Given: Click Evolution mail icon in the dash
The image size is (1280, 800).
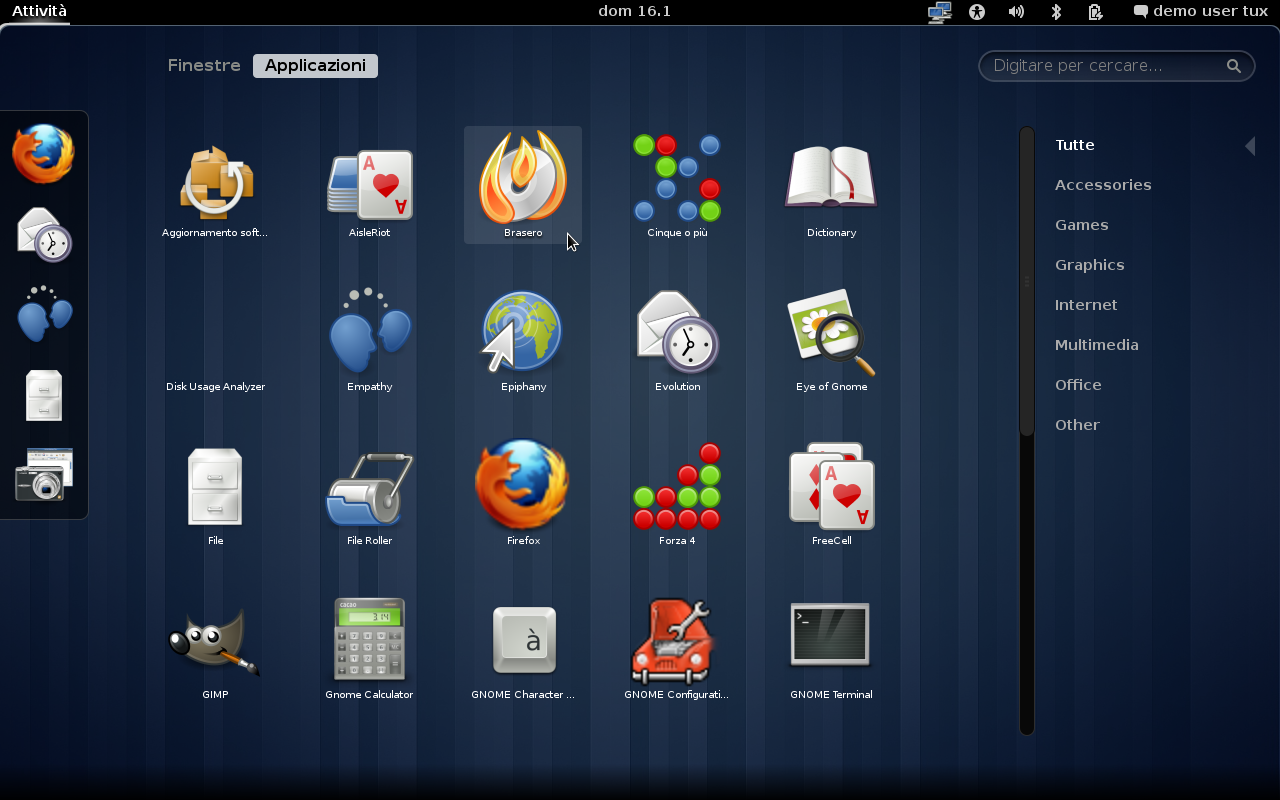Looking at the screenshot, I should pos(44,234).
